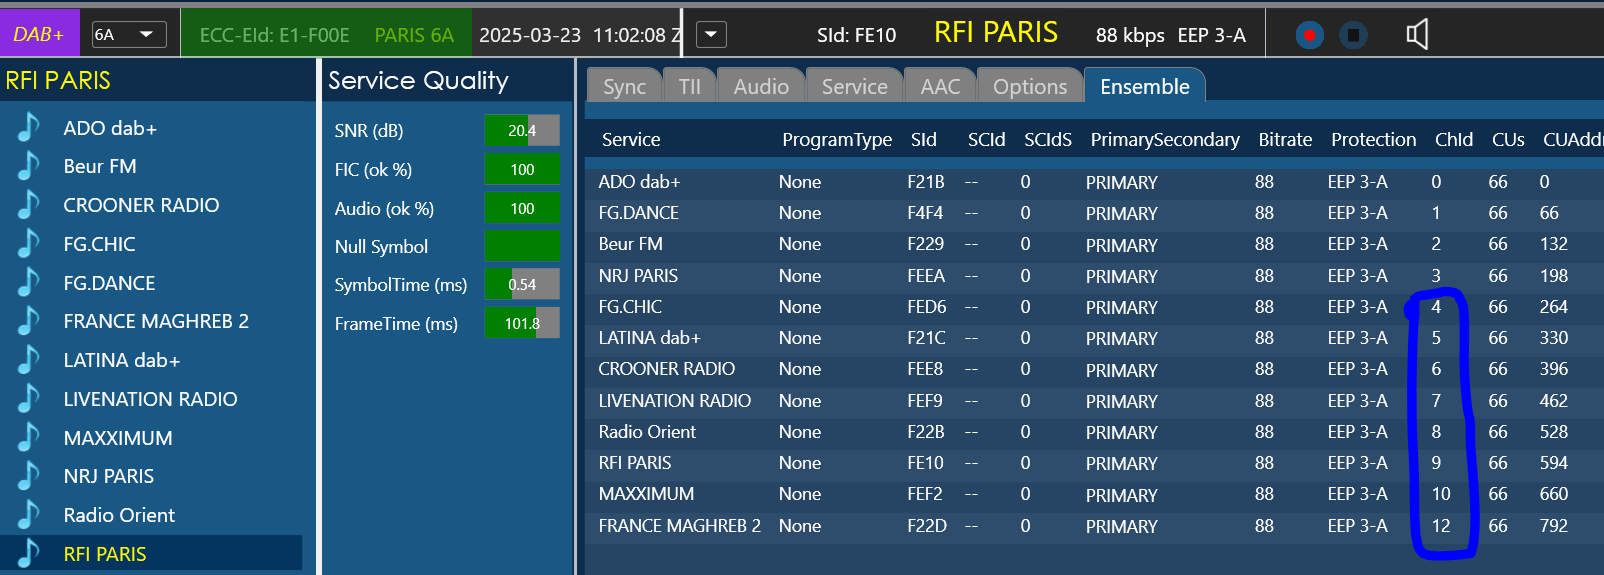Click the DAB+ mode button
1604x575 pixels.
click(x=38, y=35)
